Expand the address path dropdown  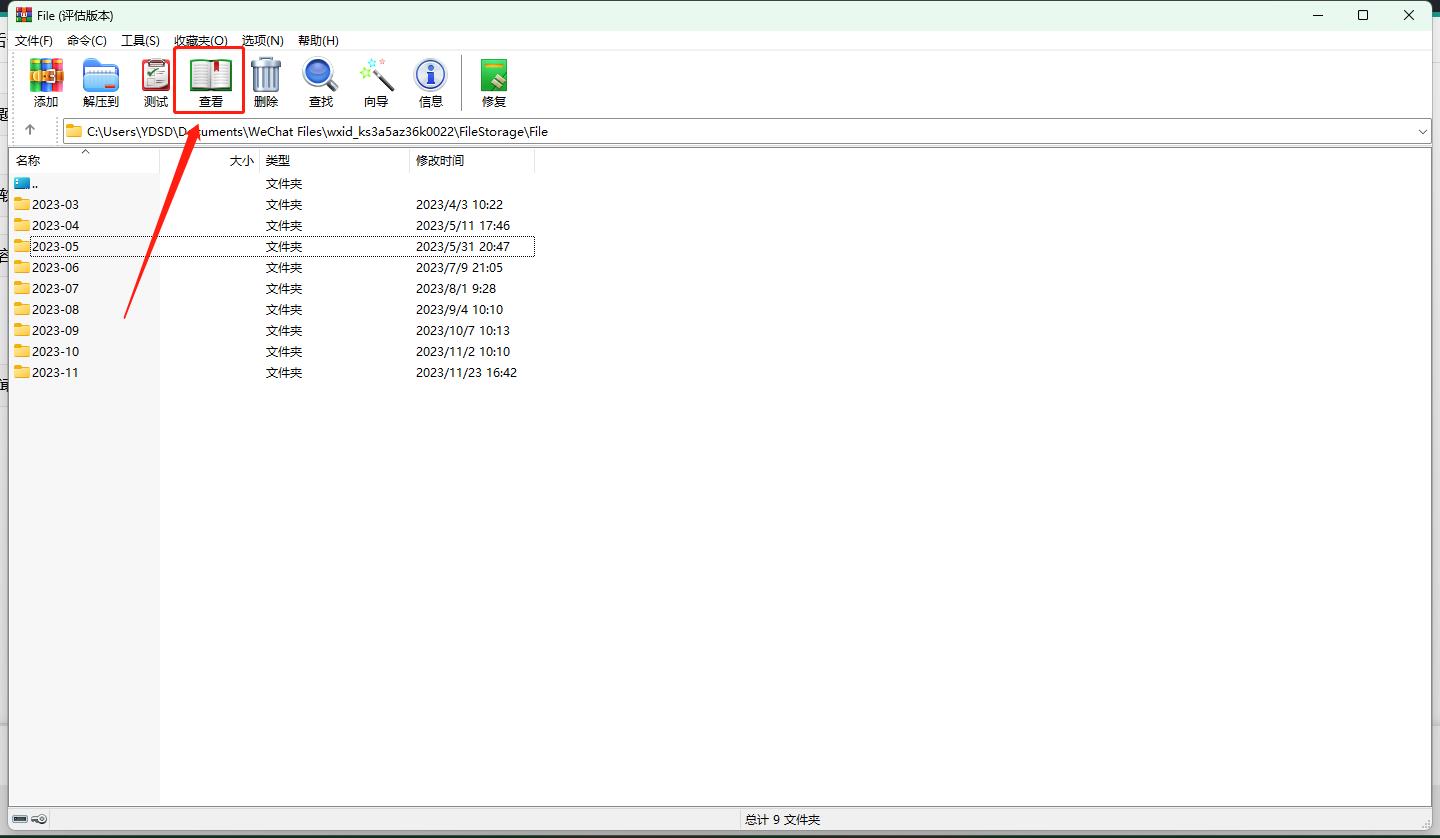[x=1422, y=131]
